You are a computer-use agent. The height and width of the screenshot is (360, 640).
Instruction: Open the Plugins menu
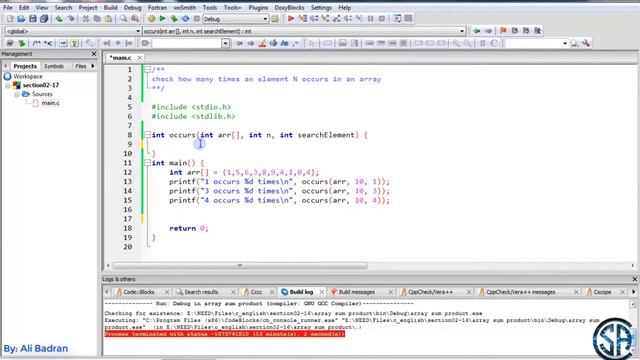[258, 7]
